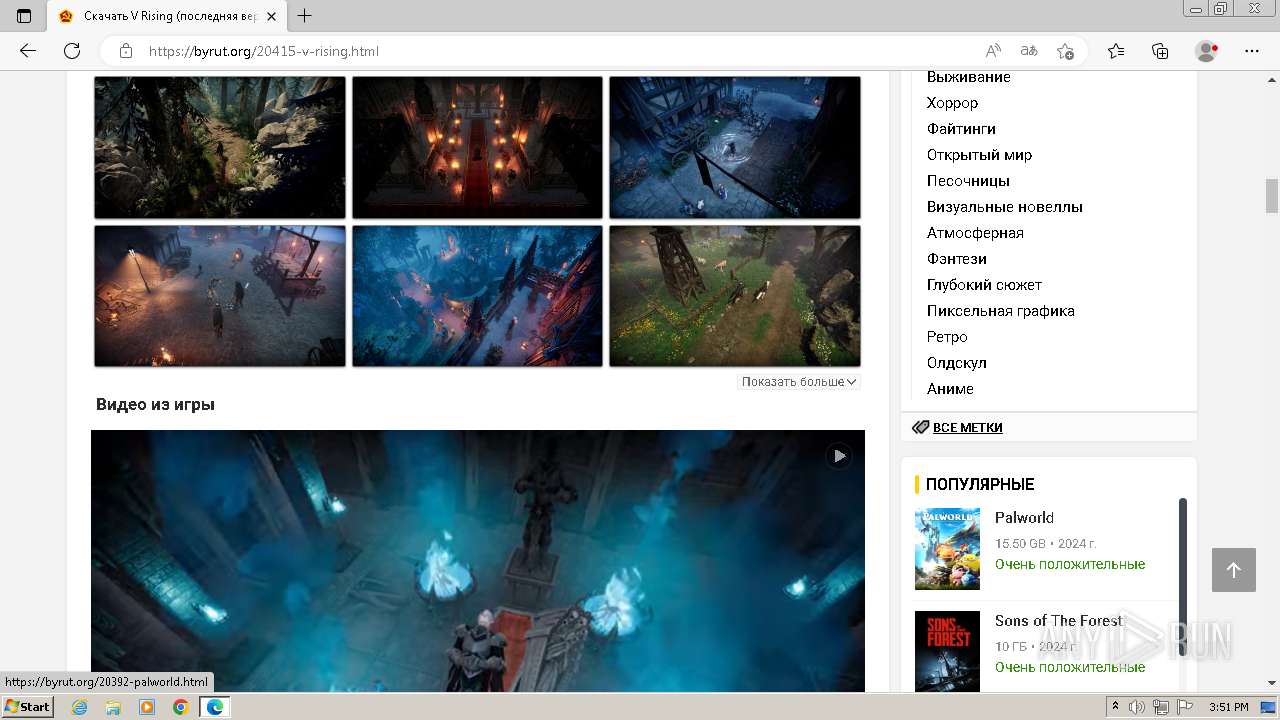
Task: Open Read aloud option
Action: [x=993, y=51]
